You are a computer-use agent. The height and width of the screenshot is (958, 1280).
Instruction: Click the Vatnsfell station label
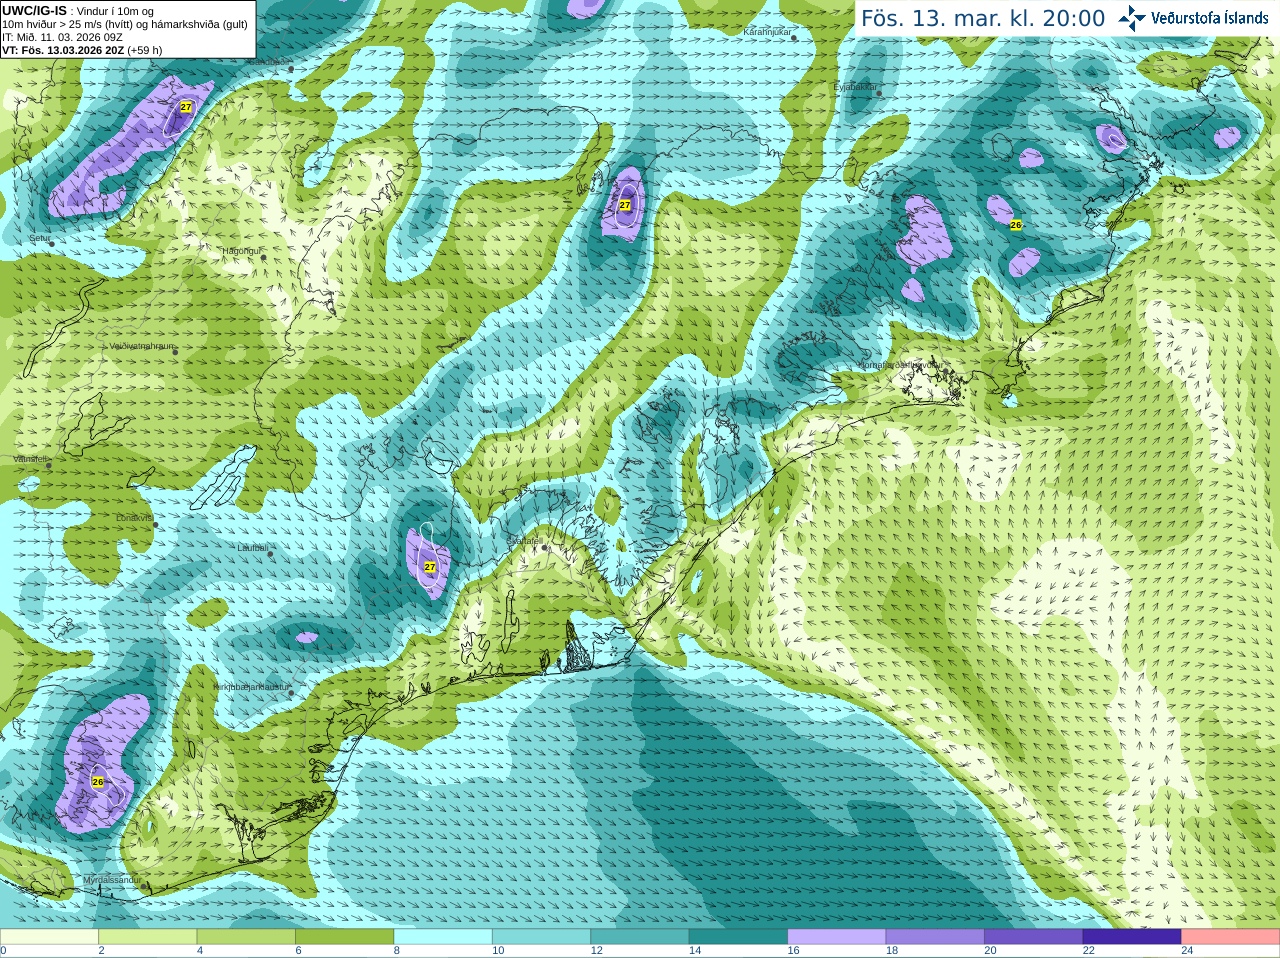pyautogui.click(x=30, y=459)
